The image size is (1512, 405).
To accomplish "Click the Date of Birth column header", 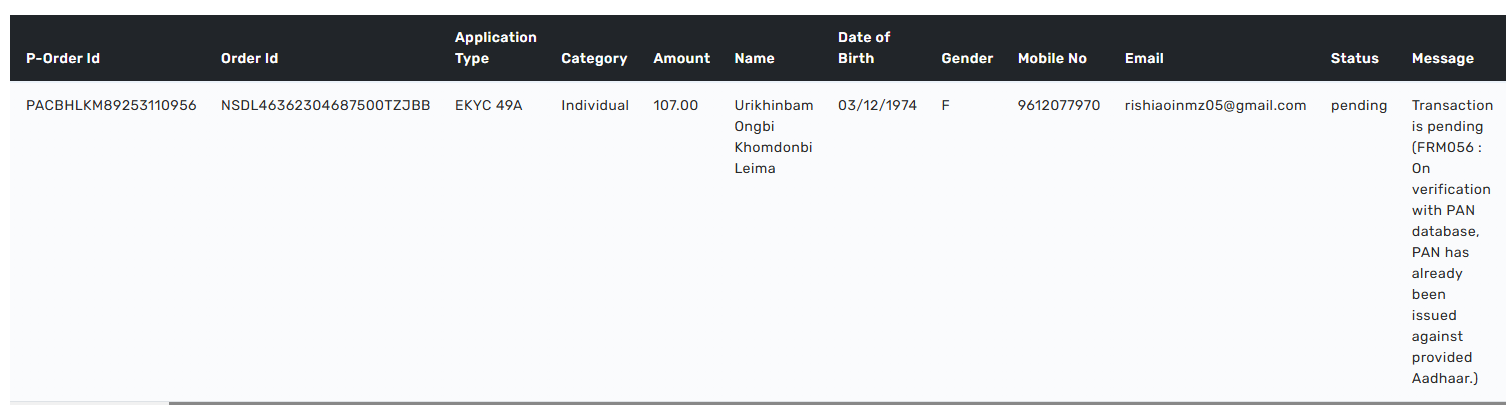I will (863, 48).
